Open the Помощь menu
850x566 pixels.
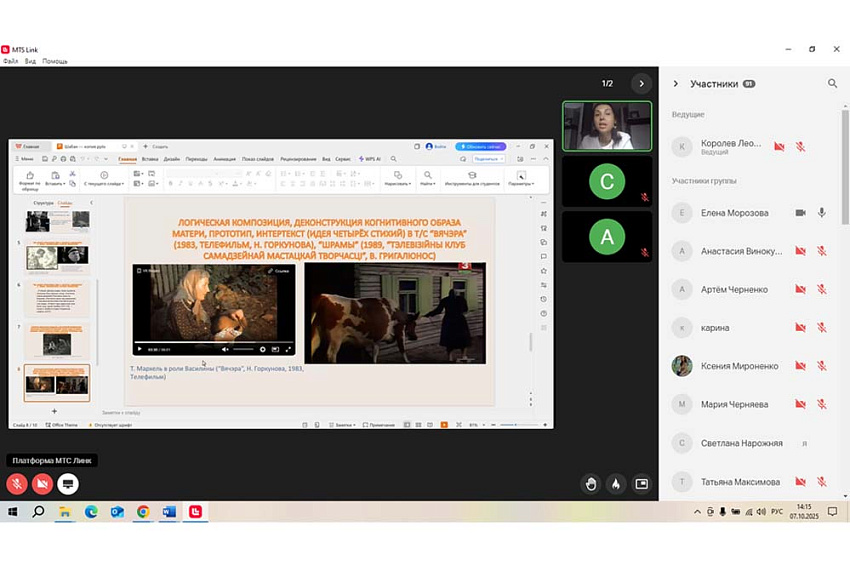tap(55, 61)
